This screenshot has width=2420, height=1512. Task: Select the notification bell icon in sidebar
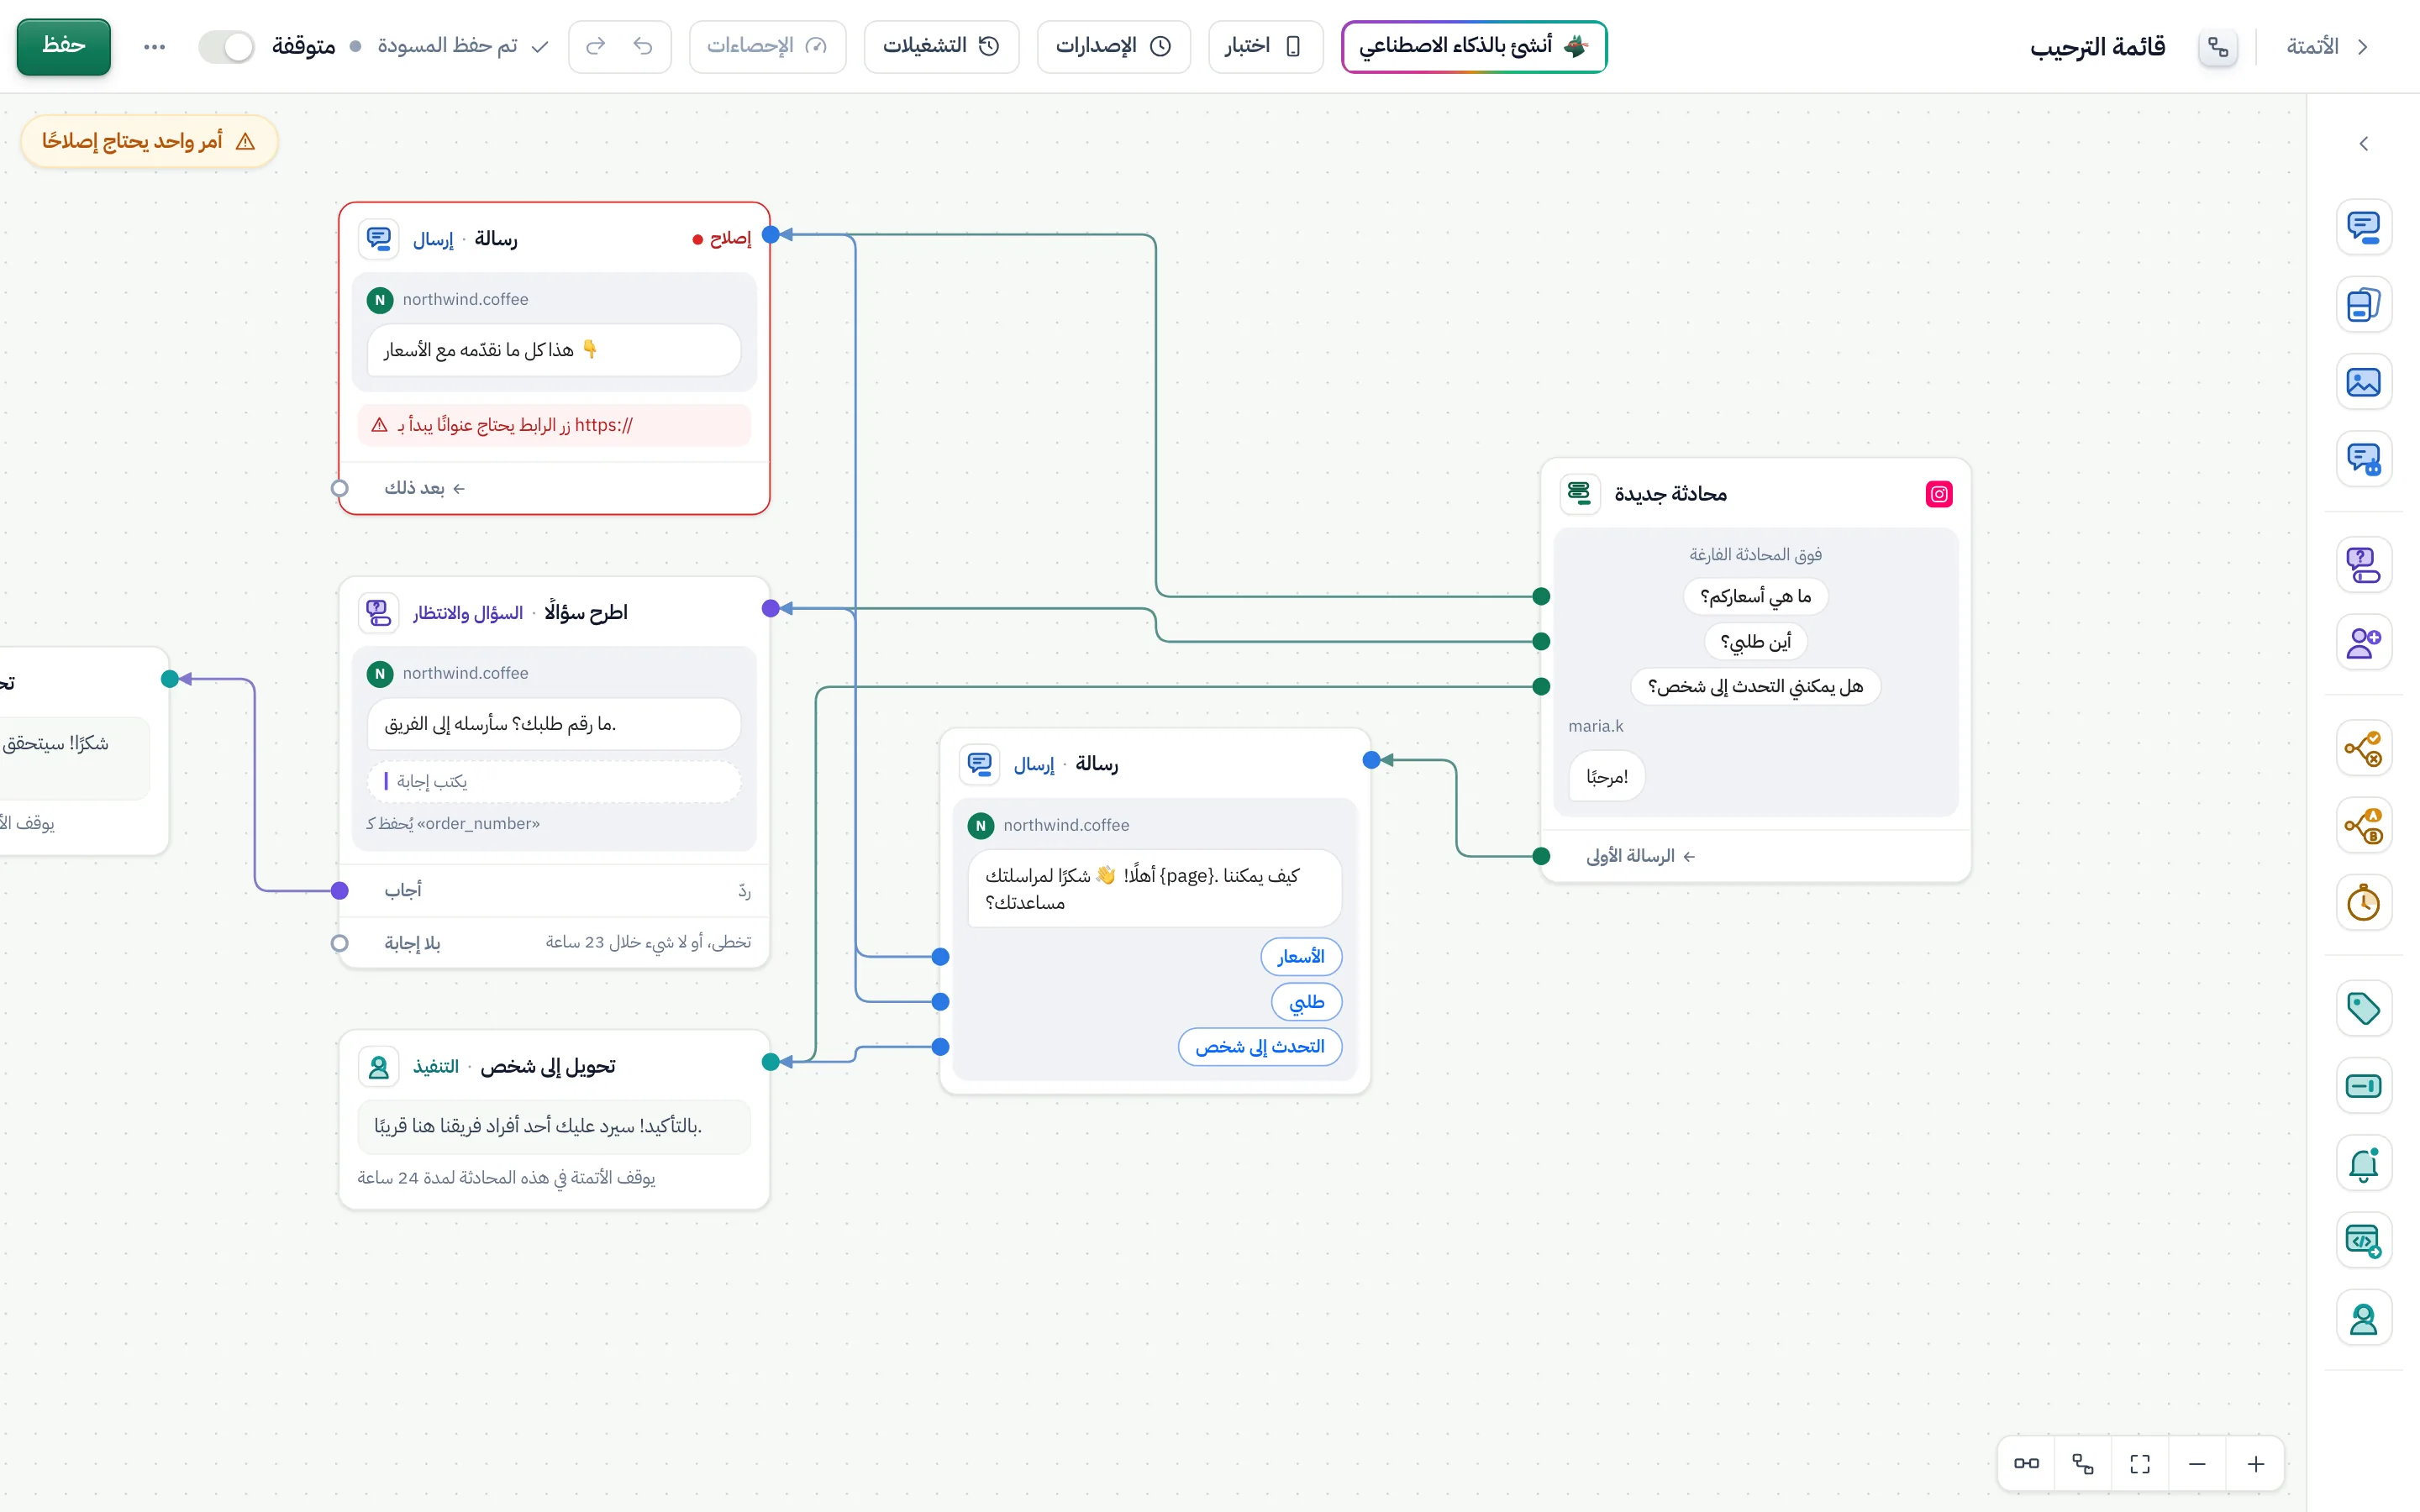coord(2363,1164)
